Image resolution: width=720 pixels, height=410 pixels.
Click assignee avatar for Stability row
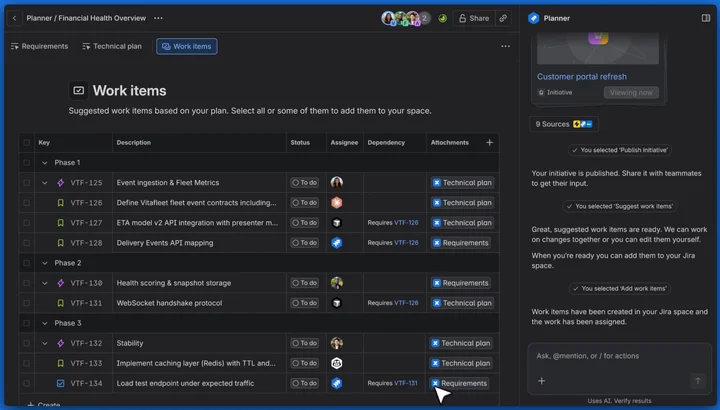337,343
